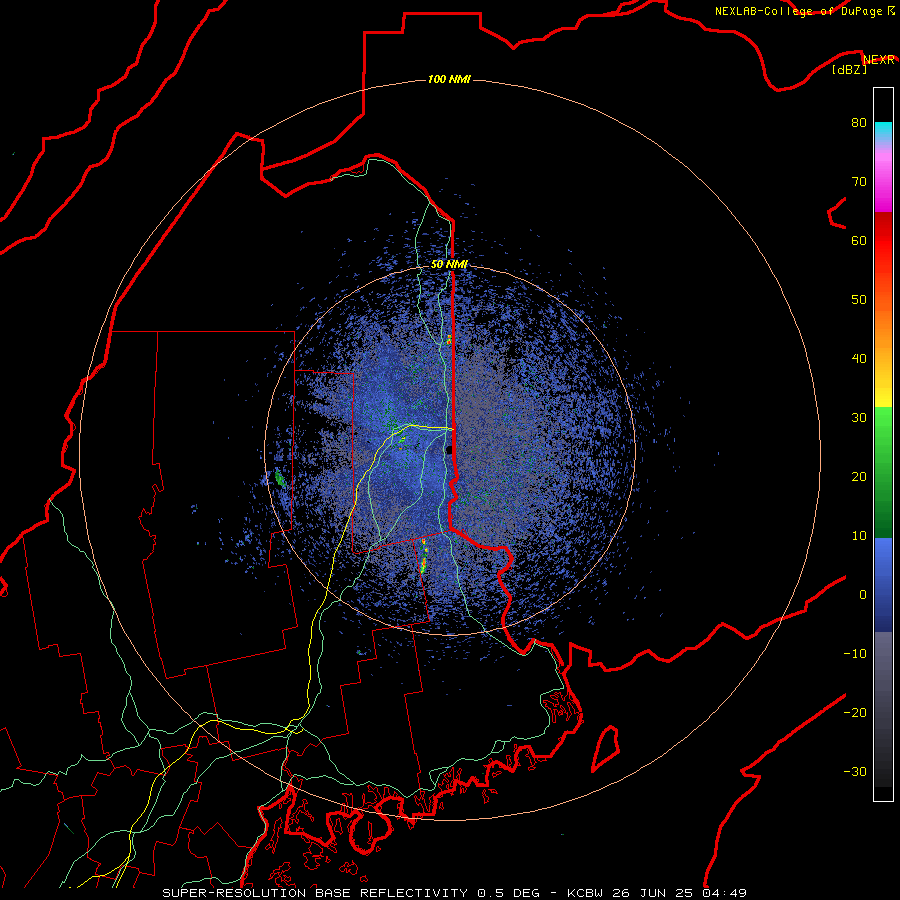This screenshot has height=900, width=900.
Task: Click the -10 value on the dBZ scale
Action: point(855,654)
